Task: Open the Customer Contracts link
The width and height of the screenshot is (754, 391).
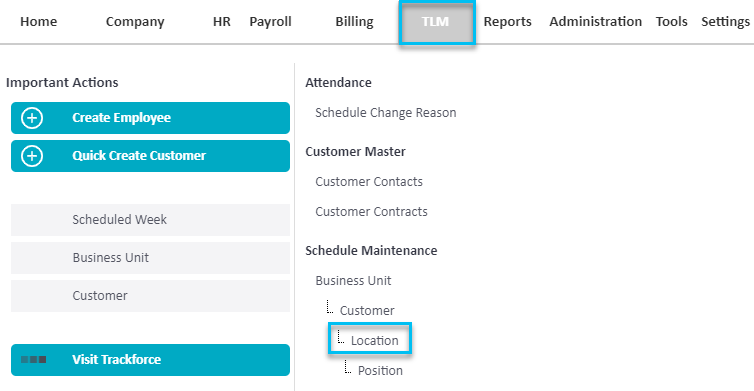Action: (x=371, y=212)
